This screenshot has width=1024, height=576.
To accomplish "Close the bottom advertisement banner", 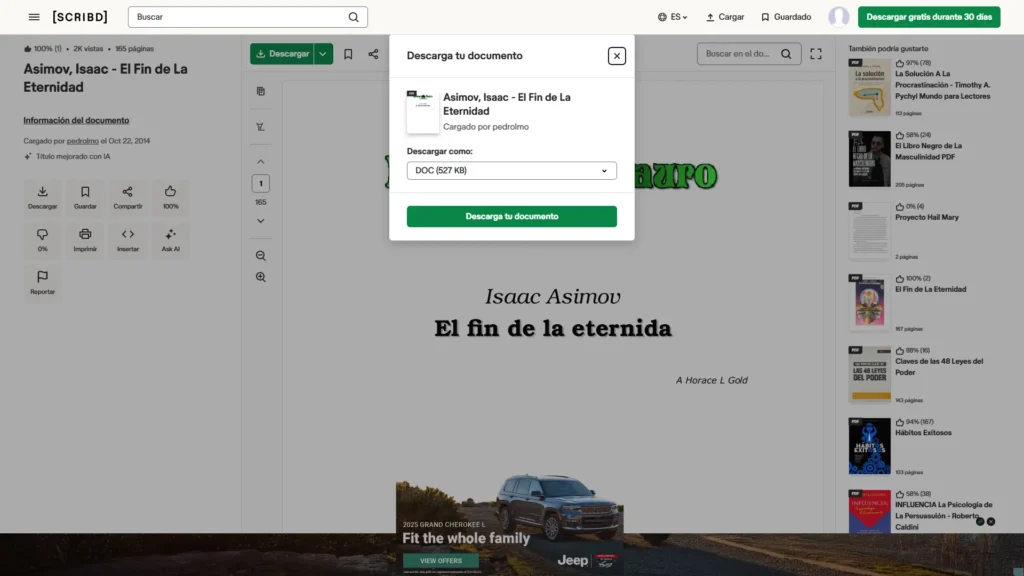I will click(x=991, y=521).
